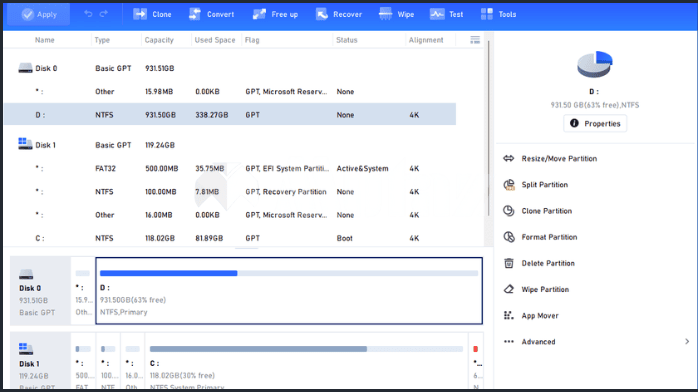
Task: Open the Clone toolbar item
Action: (x=152, y=14)
